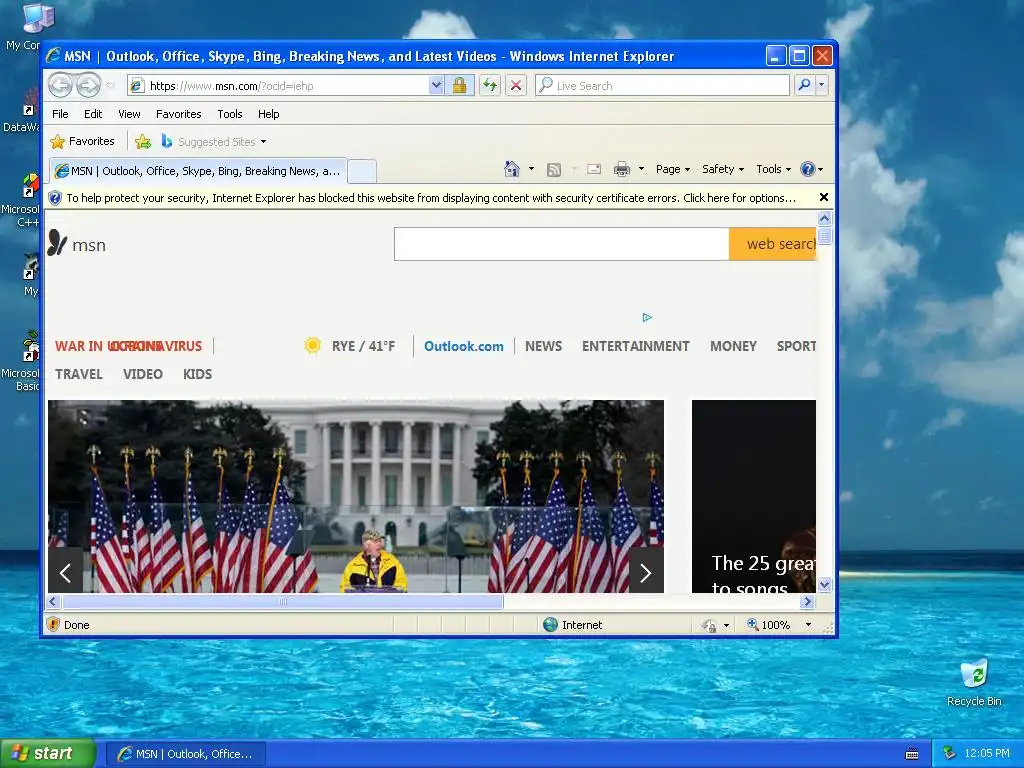Open the Windows start button
Viewport: 1024px width, 768px height.
pos(47,754)
